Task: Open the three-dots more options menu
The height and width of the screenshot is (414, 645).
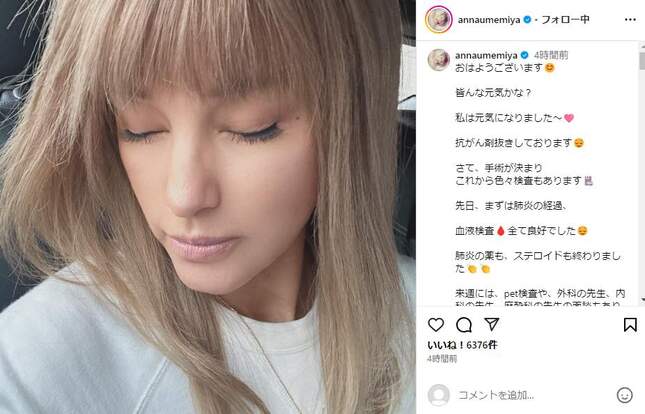Action: point(630,20)
